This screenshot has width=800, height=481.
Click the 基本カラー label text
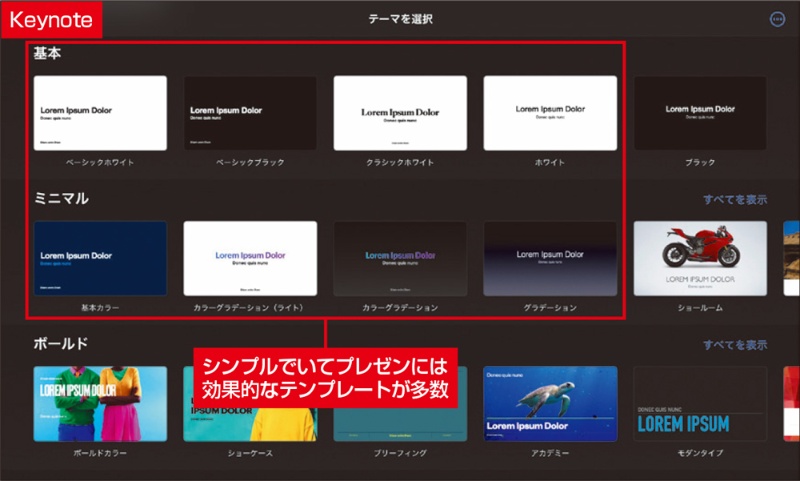(100, 308)
